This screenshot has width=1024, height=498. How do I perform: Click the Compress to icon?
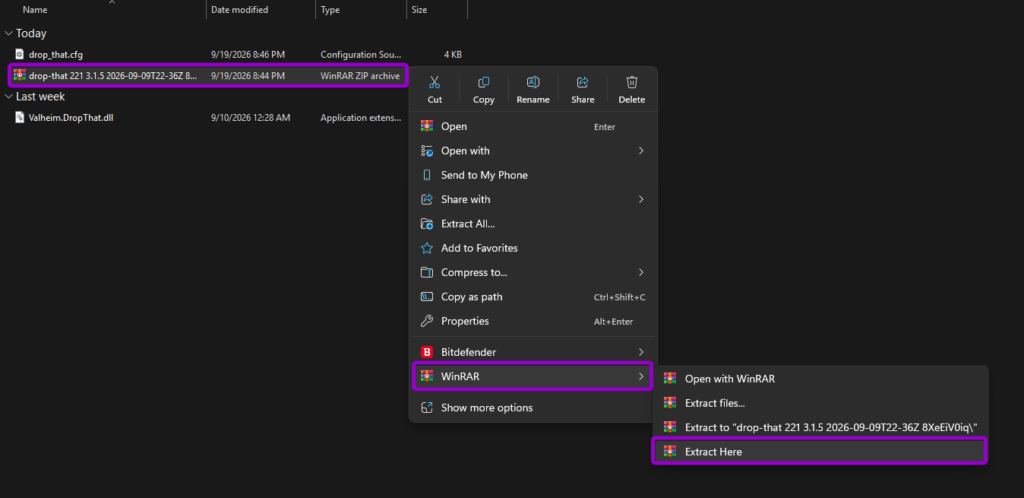click(427, 272)
